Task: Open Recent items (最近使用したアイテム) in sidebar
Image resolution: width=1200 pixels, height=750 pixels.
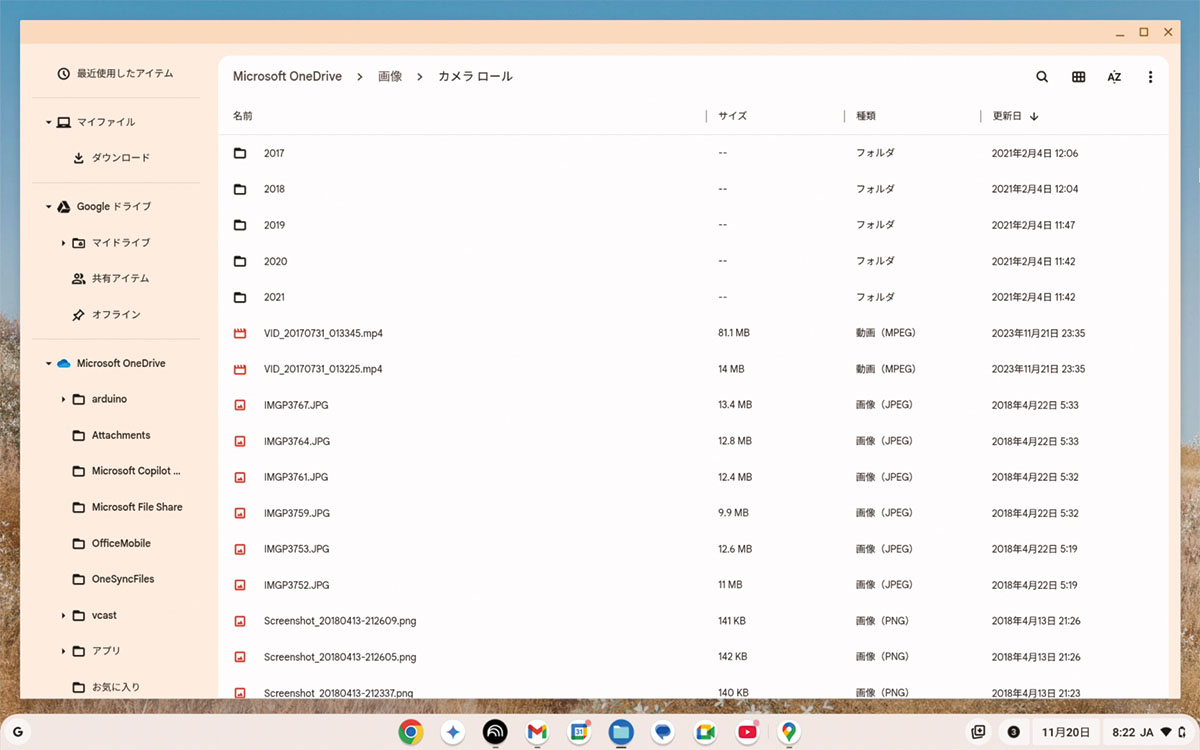Action: pos(116,73)
